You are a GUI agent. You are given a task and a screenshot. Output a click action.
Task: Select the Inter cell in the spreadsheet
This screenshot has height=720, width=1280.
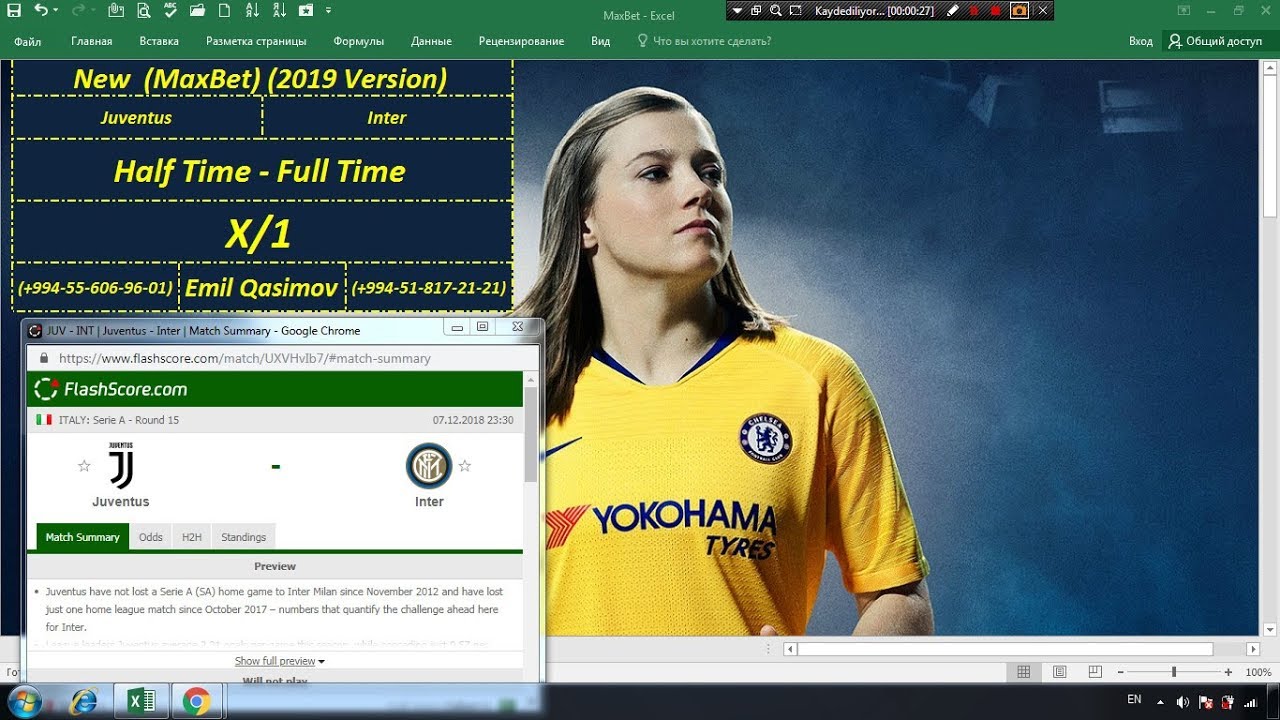pos(387,117)
